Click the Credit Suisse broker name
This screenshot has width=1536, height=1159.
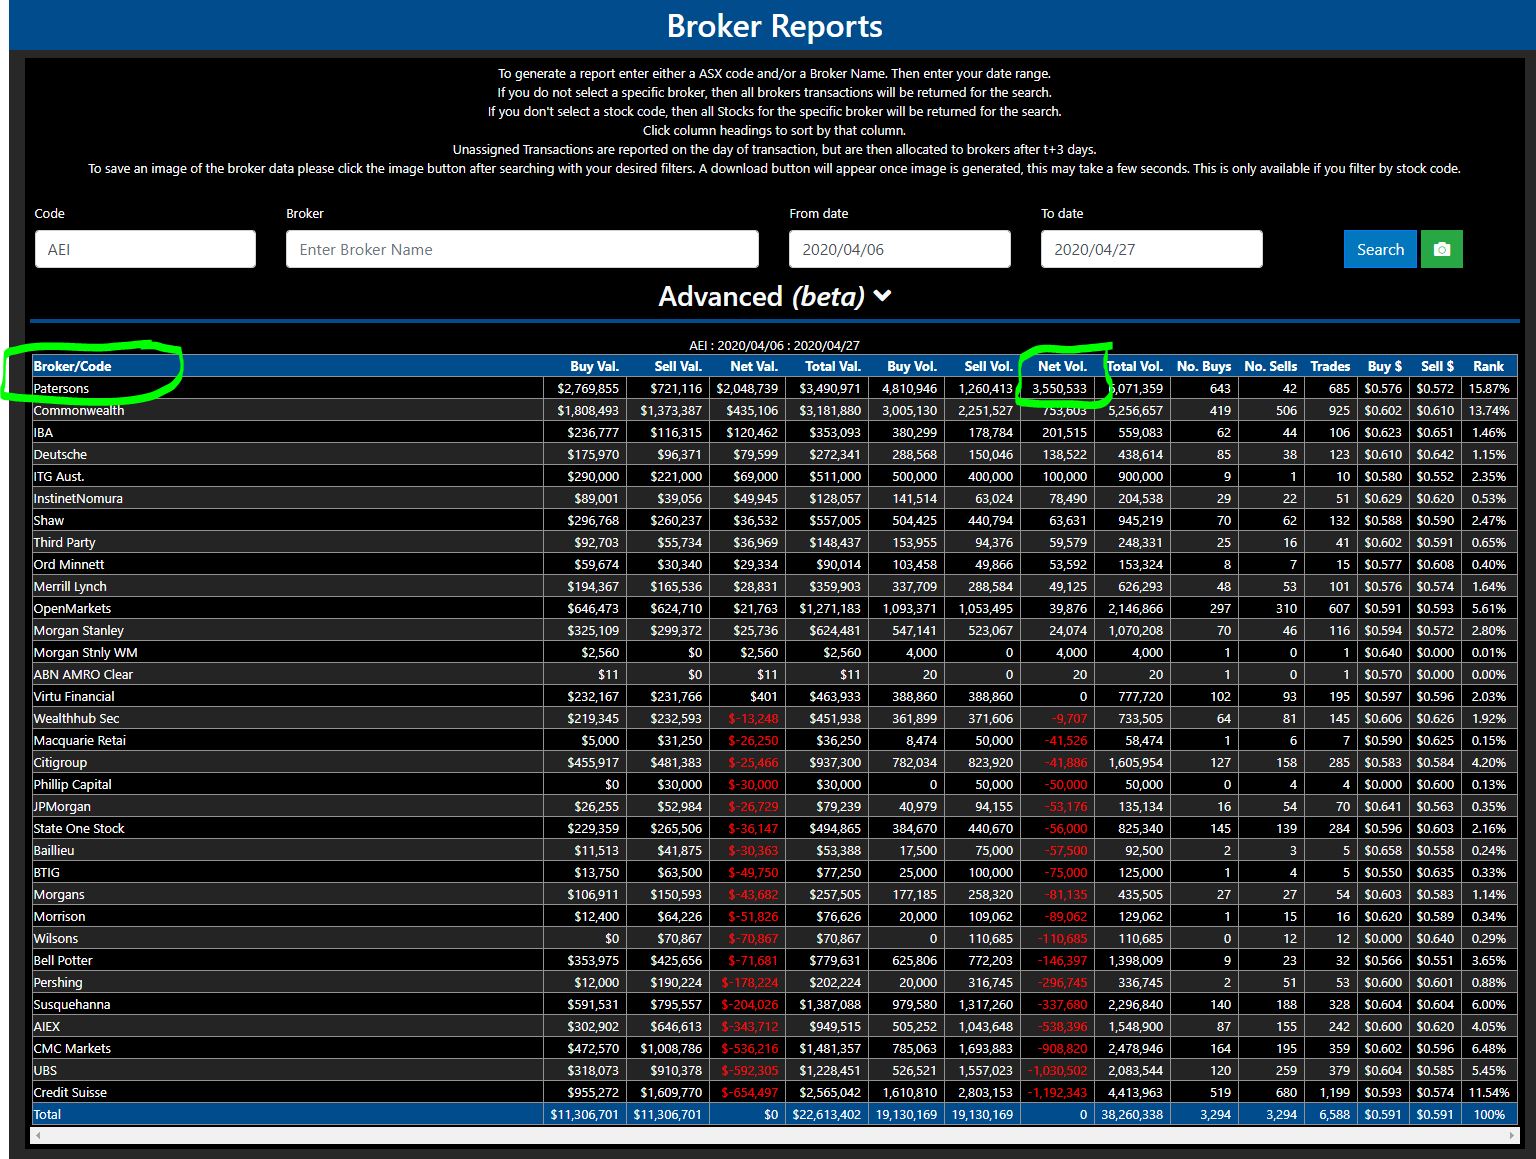70,1092
